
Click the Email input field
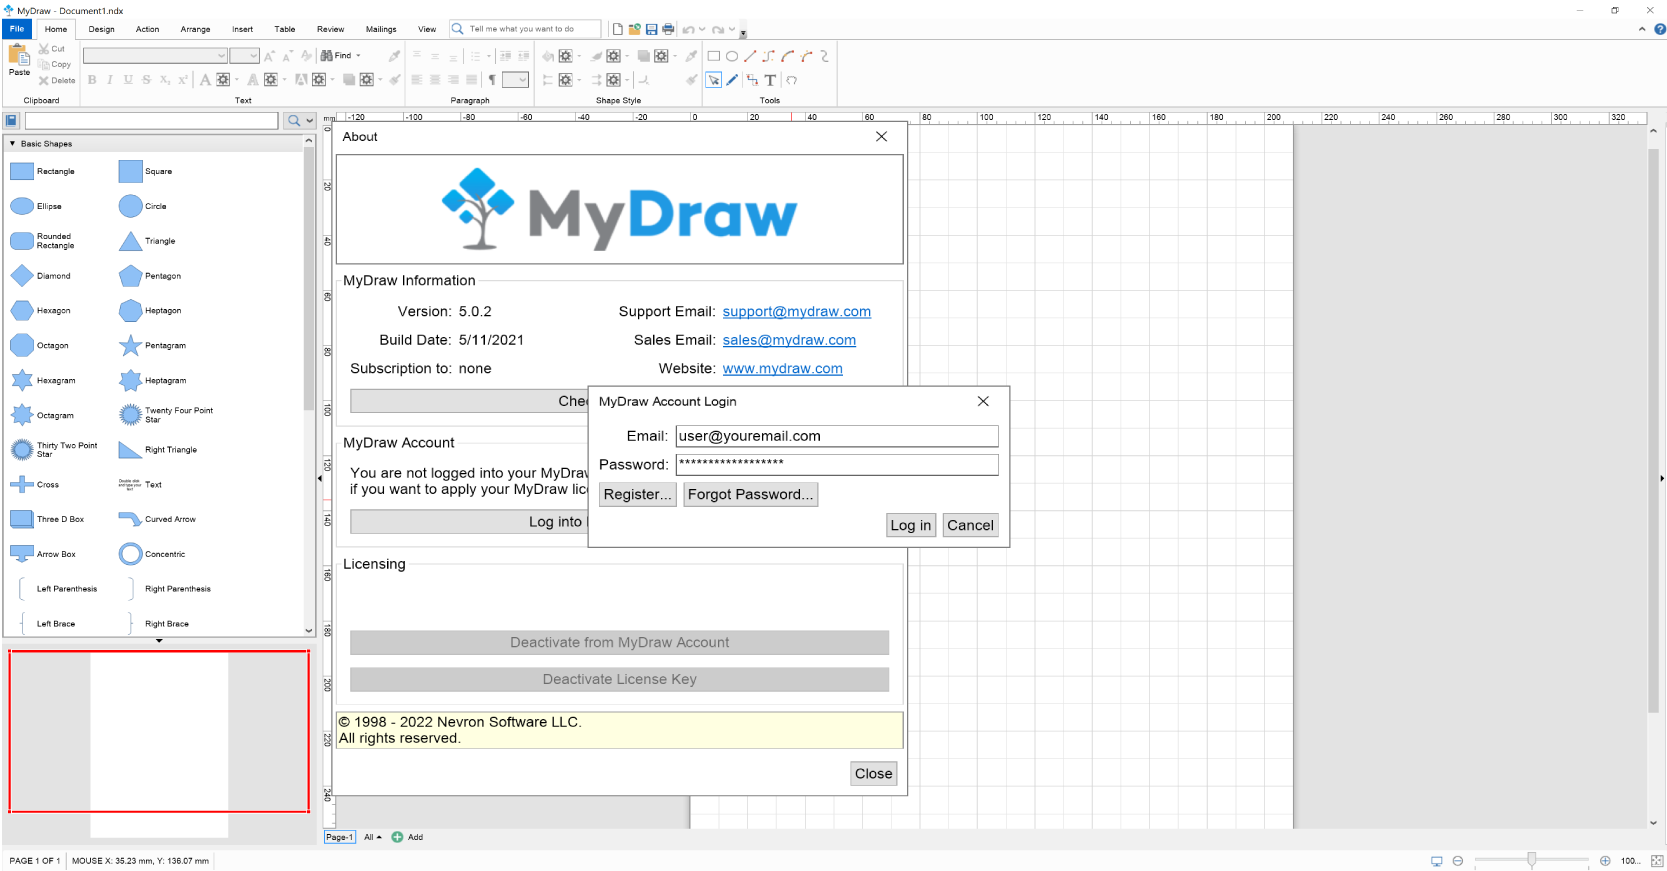pos(837,436)
